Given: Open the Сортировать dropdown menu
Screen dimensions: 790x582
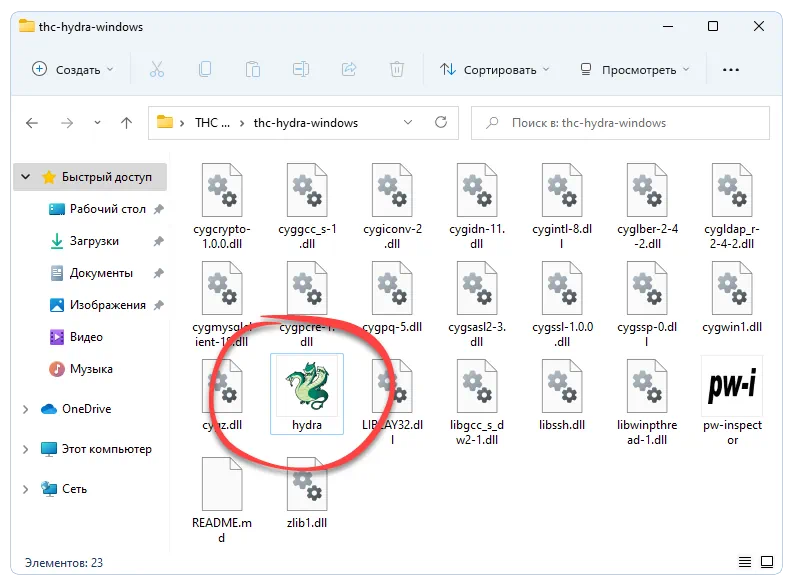Looking at the screenshot, I should [494, 70].
